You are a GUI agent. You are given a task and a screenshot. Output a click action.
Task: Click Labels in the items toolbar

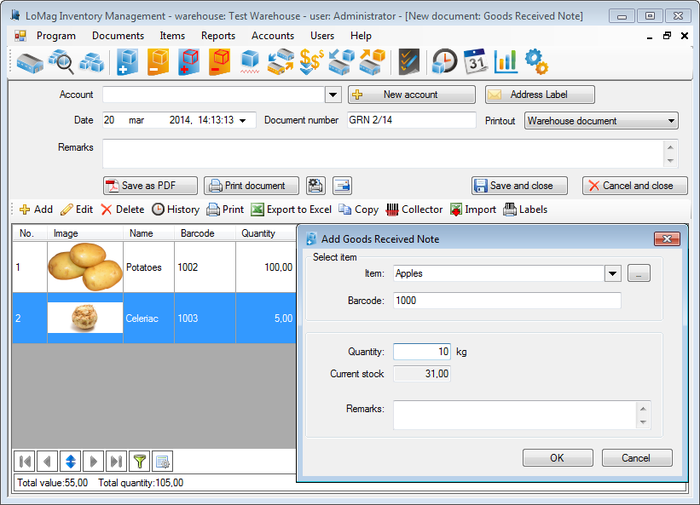(525, 209)
